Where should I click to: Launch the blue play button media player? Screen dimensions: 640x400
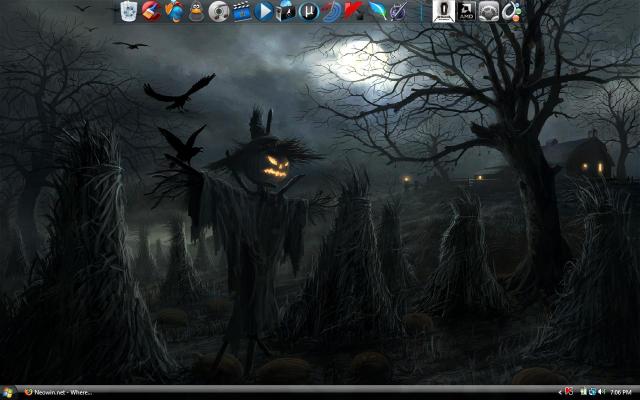point(264,11)
